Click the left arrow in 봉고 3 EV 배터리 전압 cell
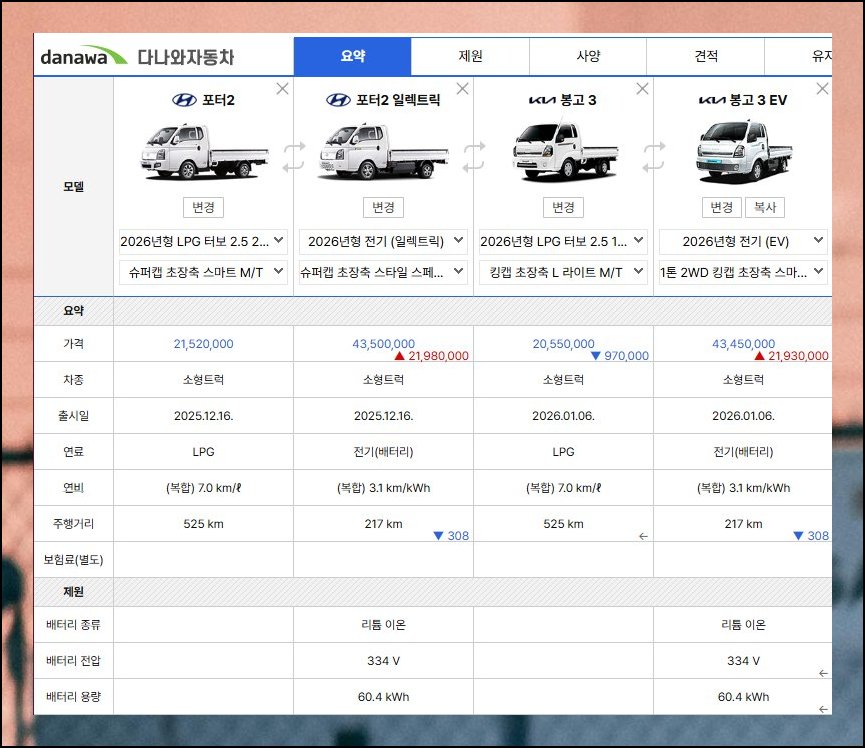Viewport: 865px width, 748px height. coord(823,674)
